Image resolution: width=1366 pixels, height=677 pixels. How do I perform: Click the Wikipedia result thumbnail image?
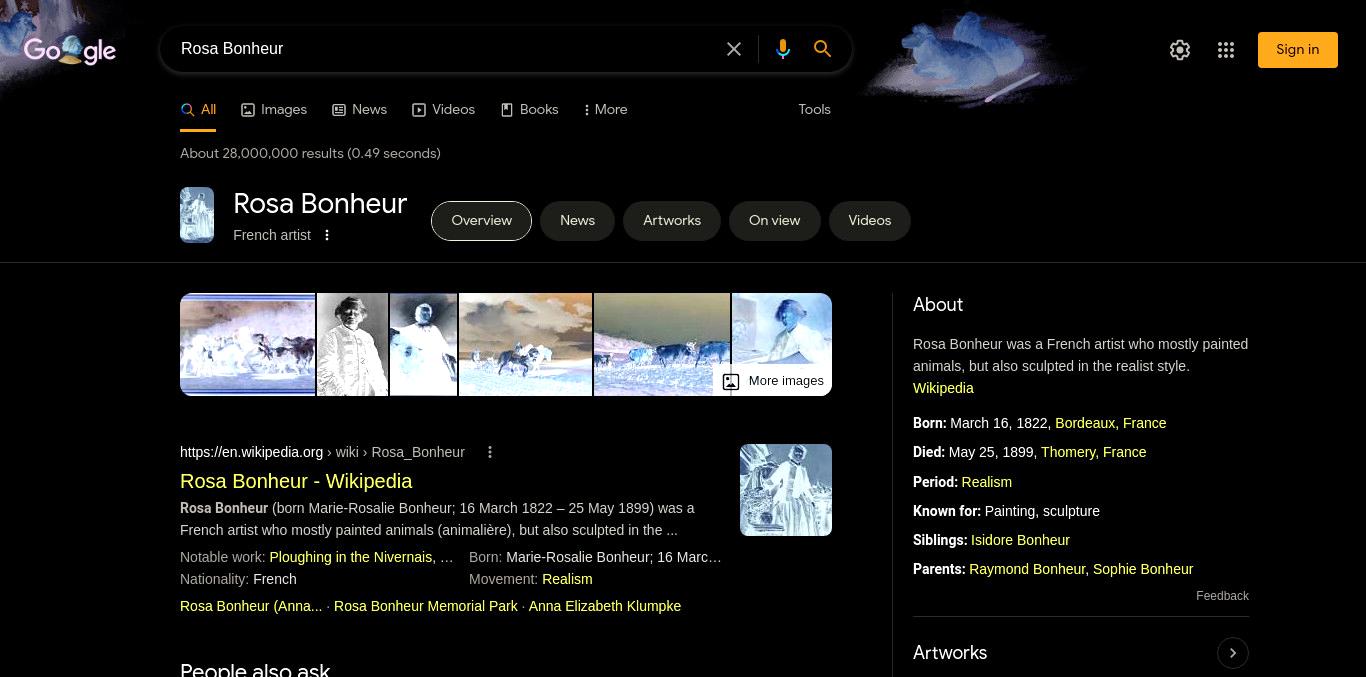click(x=786, y=490)
